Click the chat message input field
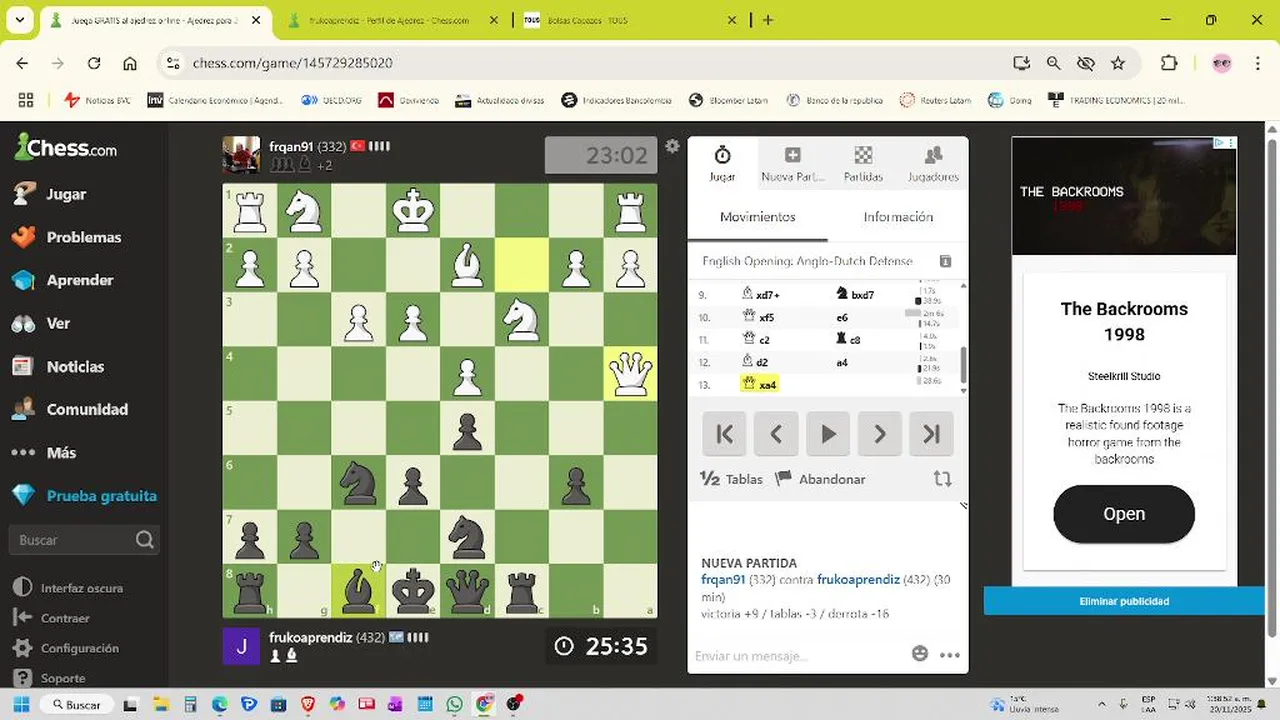 click(800, 656)
